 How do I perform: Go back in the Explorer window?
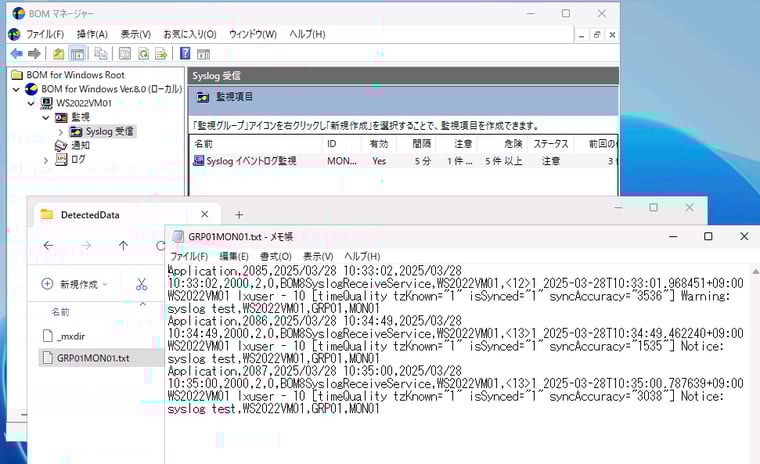point(48,246)
